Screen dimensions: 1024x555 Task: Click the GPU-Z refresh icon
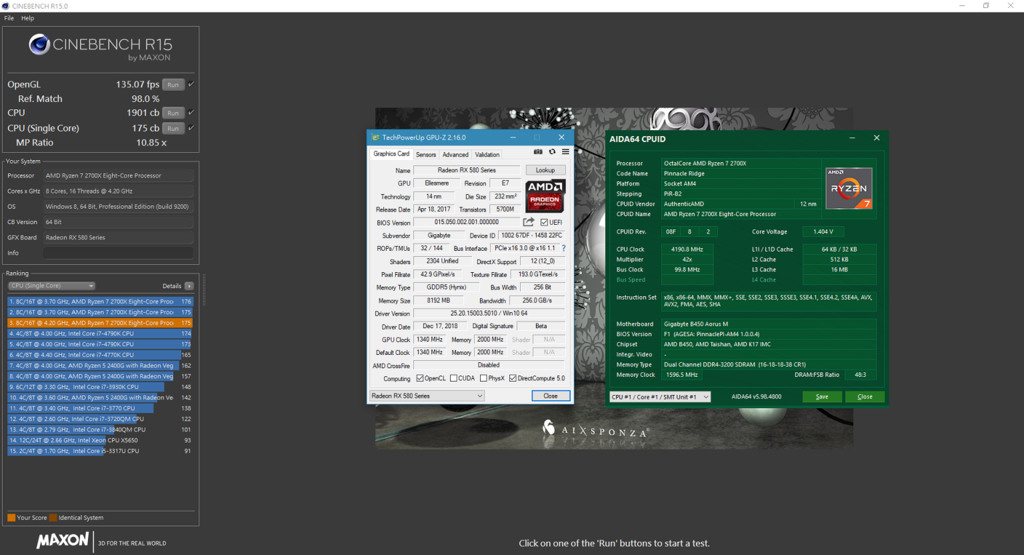pyautogui.click(x=552, y=151)
